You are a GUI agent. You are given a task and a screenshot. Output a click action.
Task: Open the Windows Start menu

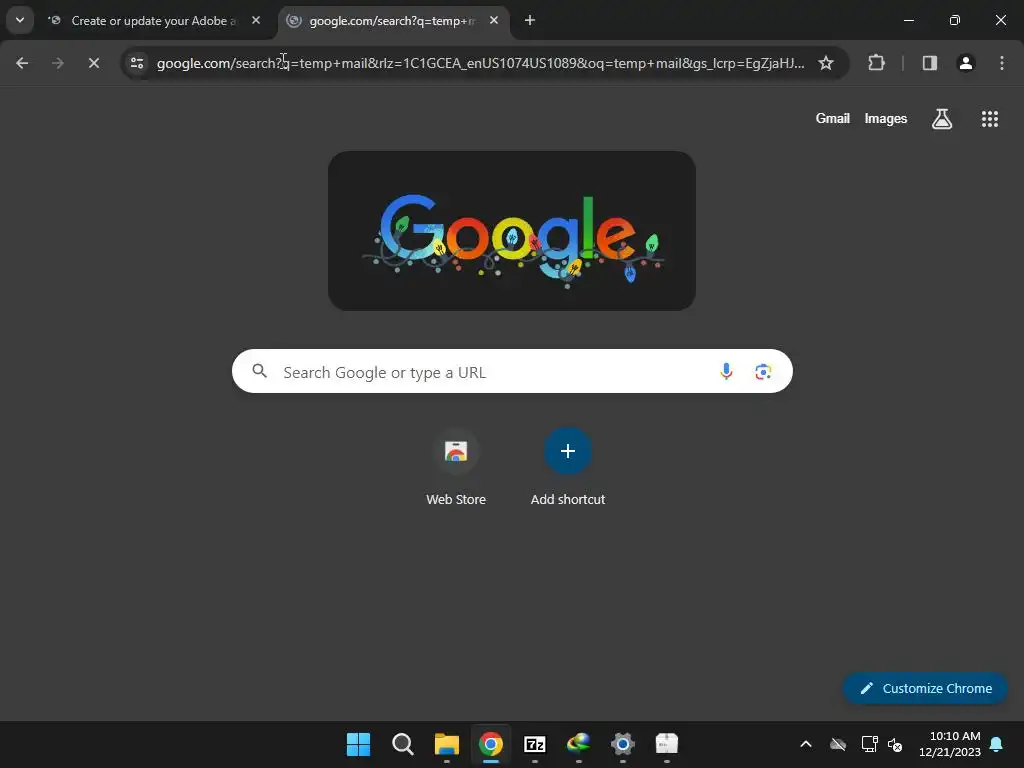[x=359, y=744]
